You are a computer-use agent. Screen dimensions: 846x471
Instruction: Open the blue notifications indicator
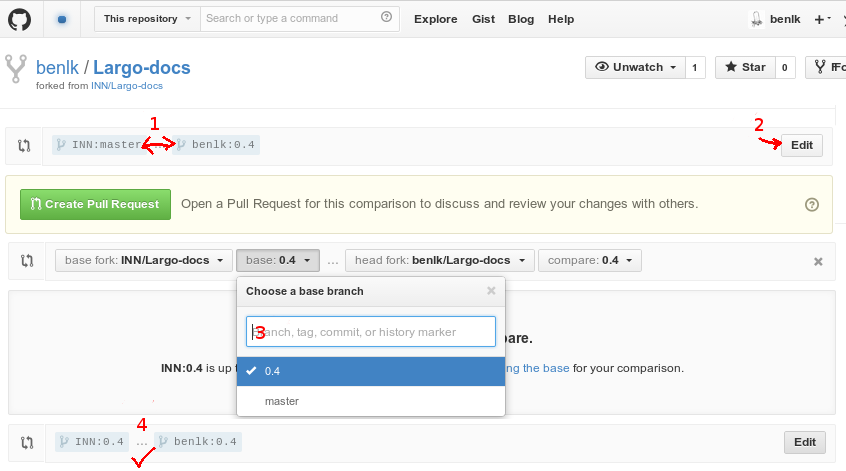tap(62, 19)
